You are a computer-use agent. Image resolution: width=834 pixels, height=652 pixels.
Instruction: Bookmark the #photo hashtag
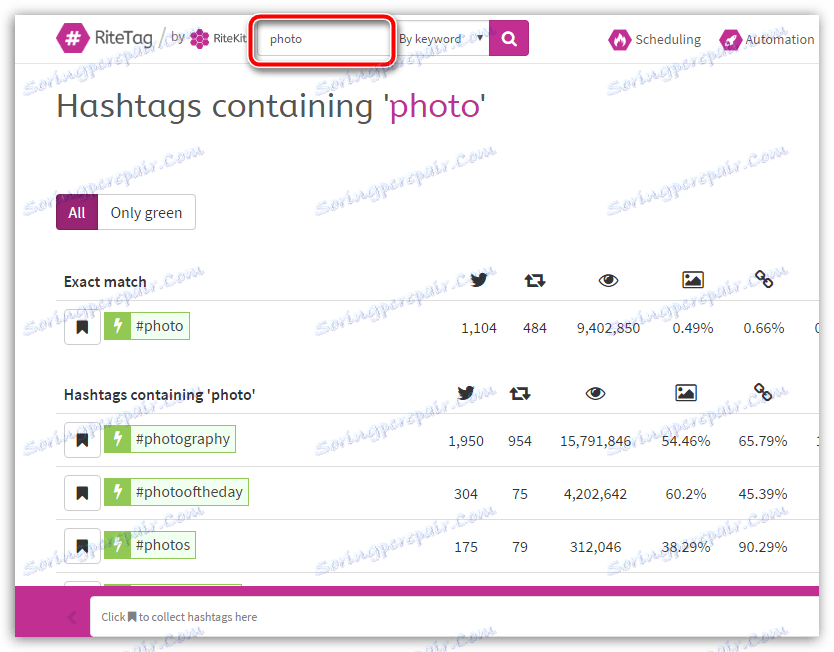pos(82,327)
